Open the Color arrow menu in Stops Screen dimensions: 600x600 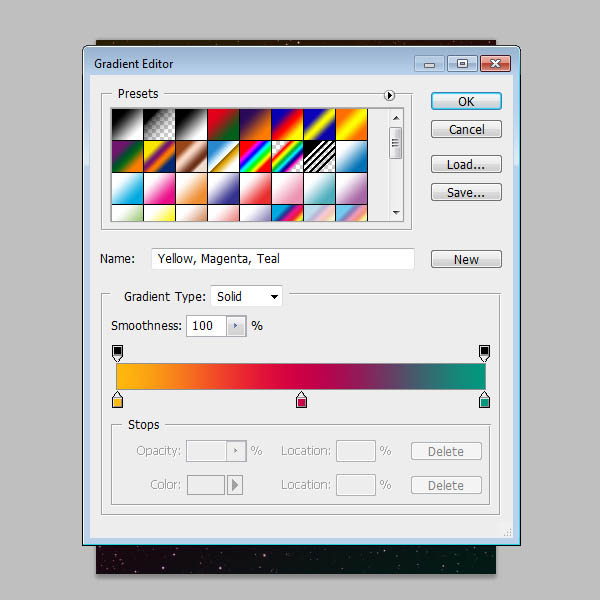coord(235,485)
